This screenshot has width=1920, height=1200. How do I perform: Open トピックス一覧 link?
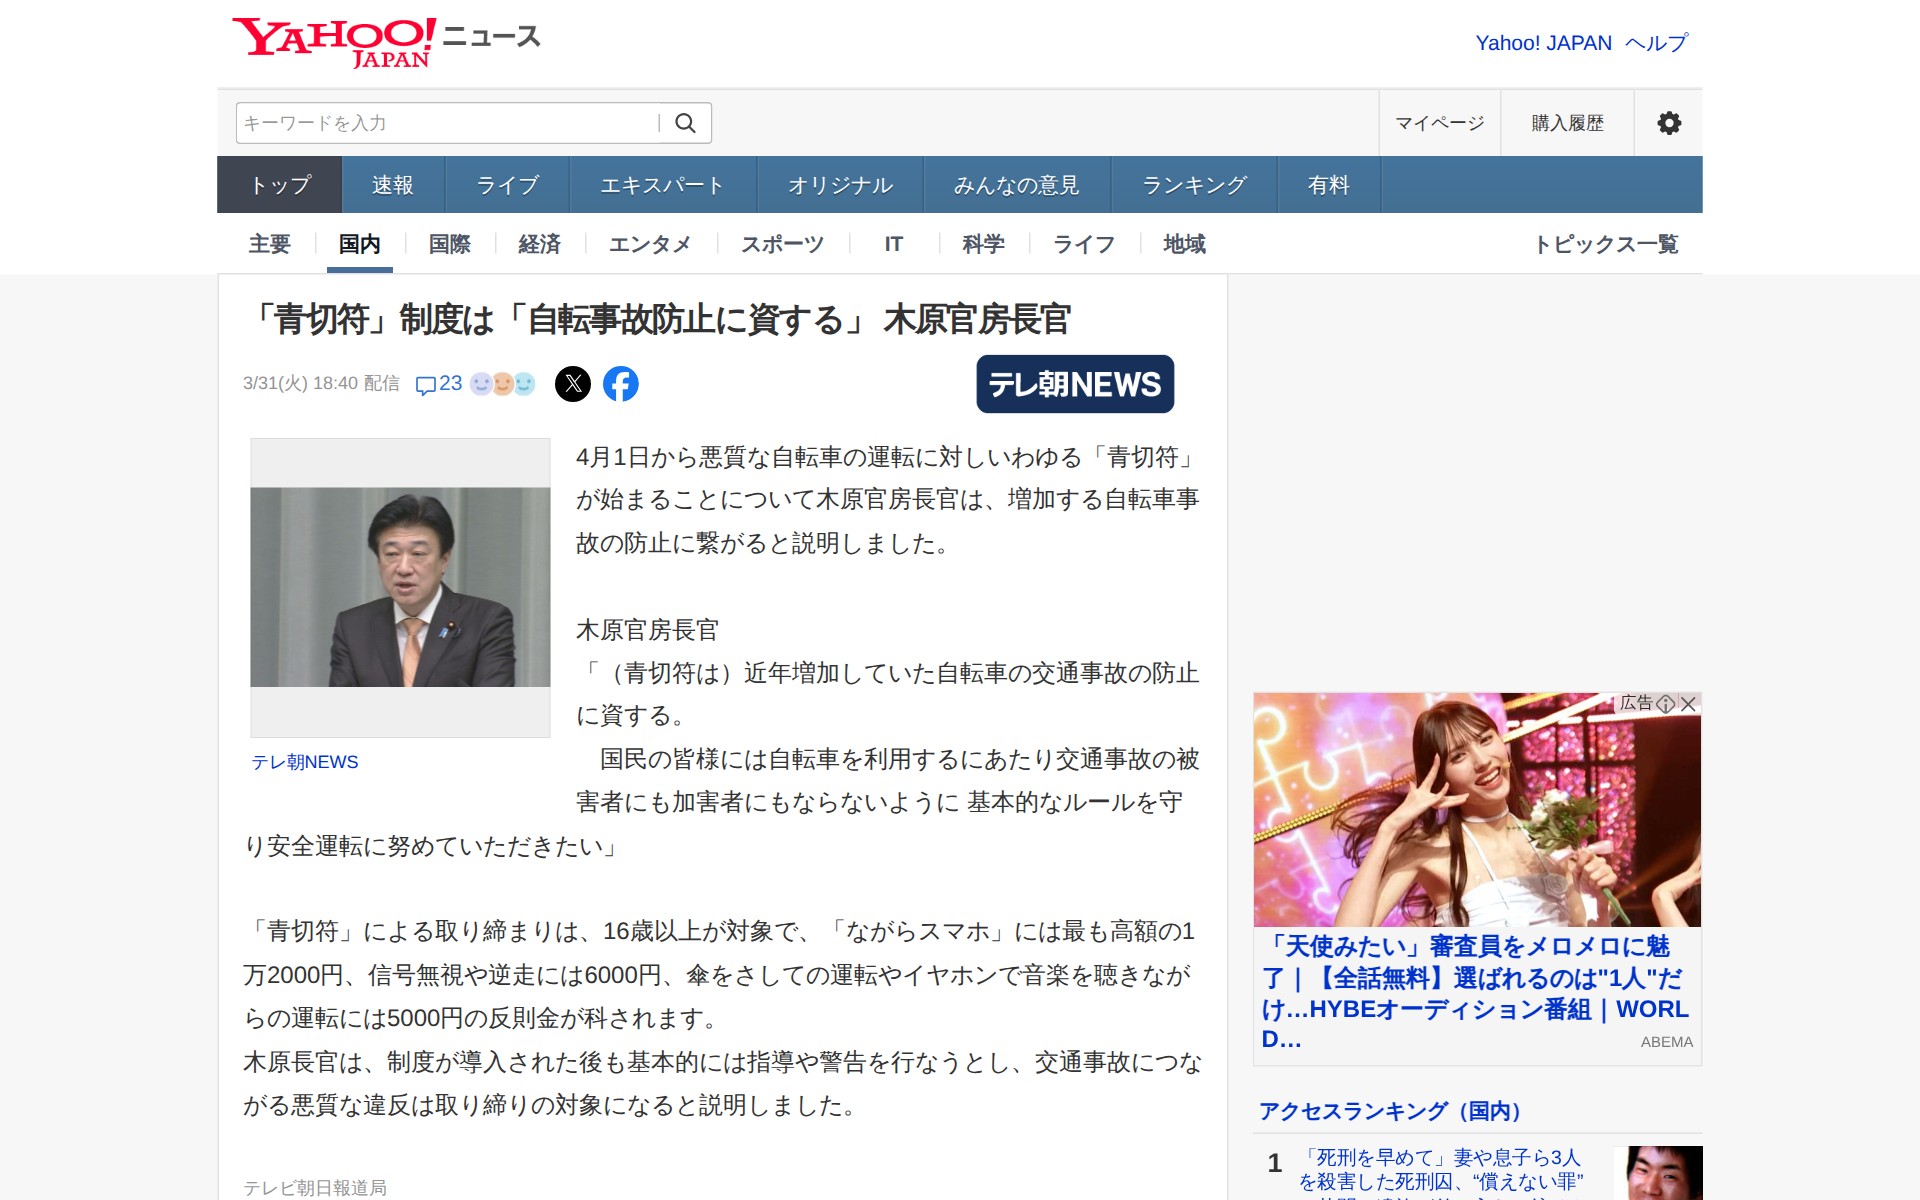pyautogui.click(x=1609, y=243)
